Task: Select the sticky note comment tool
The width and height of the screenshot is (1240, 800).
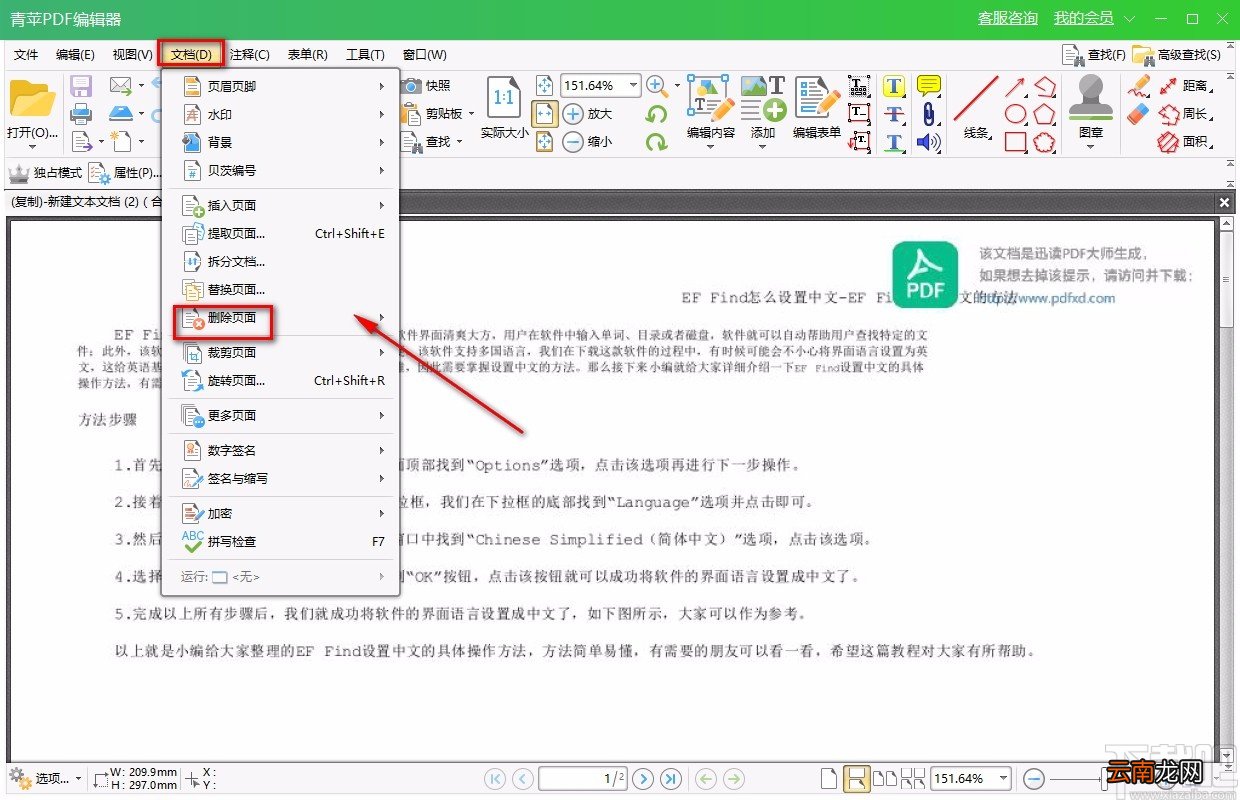Action: coord(929,86)
